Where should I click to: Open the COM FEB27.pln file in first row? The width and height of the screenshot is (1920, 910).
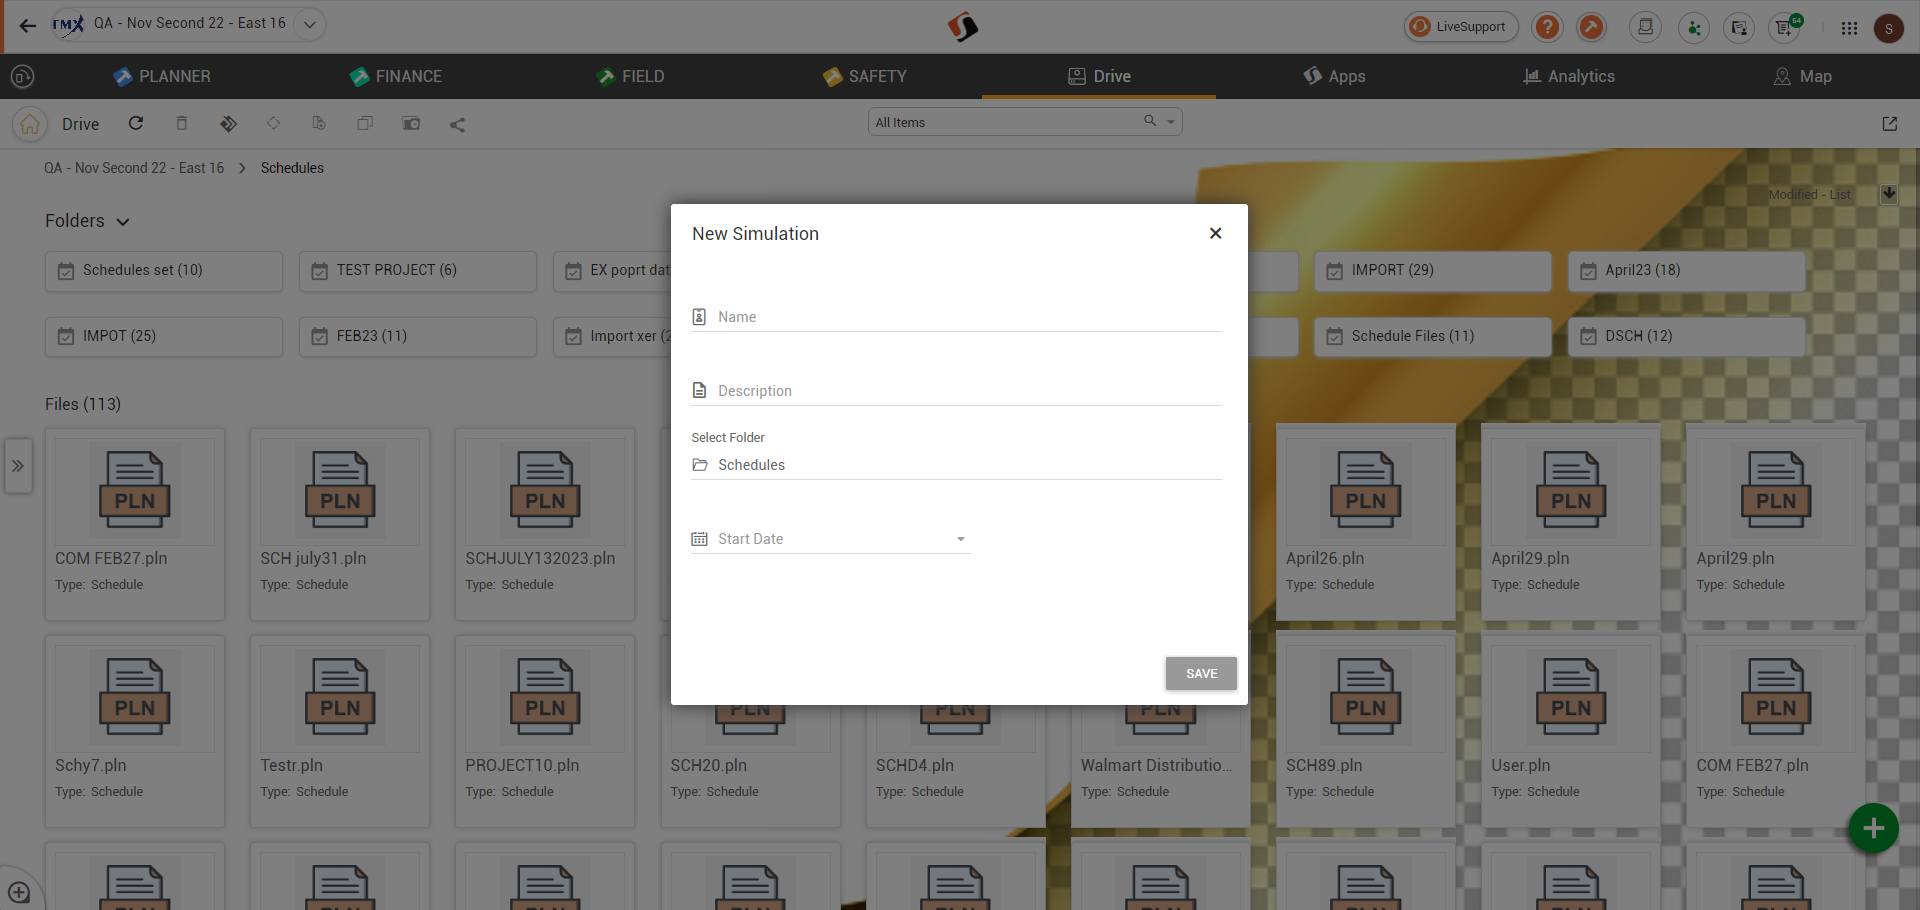point(135,525)
